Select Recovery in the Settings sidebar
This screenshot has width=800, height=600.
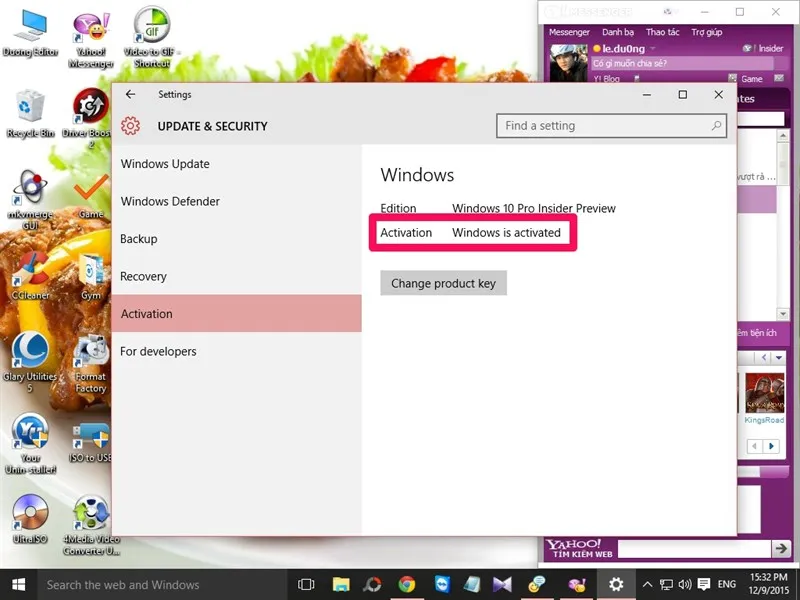point(143,276)
